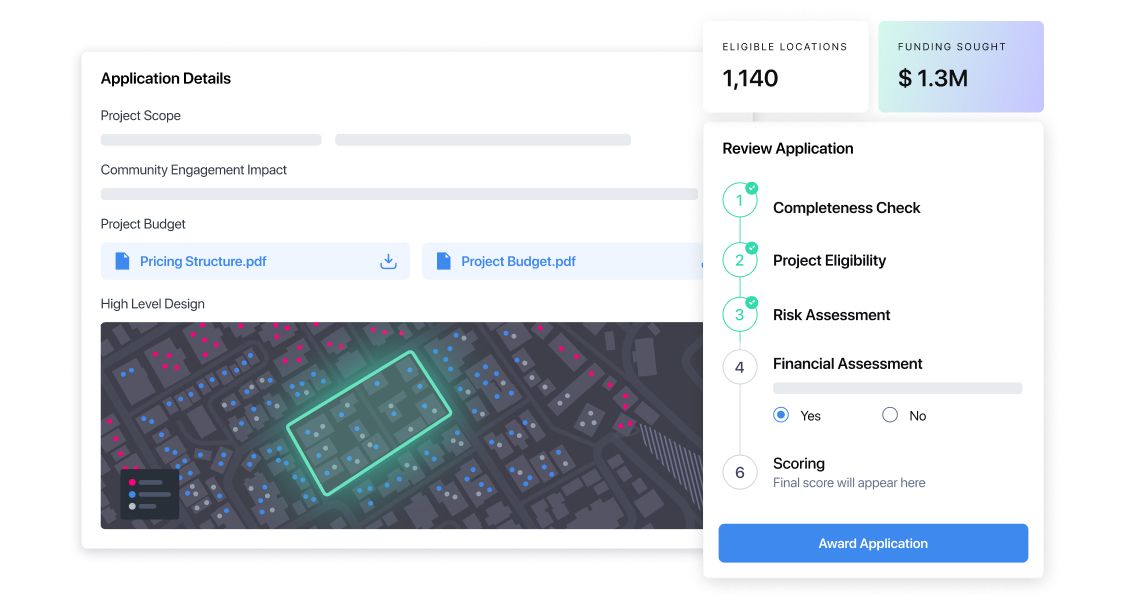Select the No radio button
Image resolution: width=1125 pixels, height=600 pixels.
pos(890,415)
